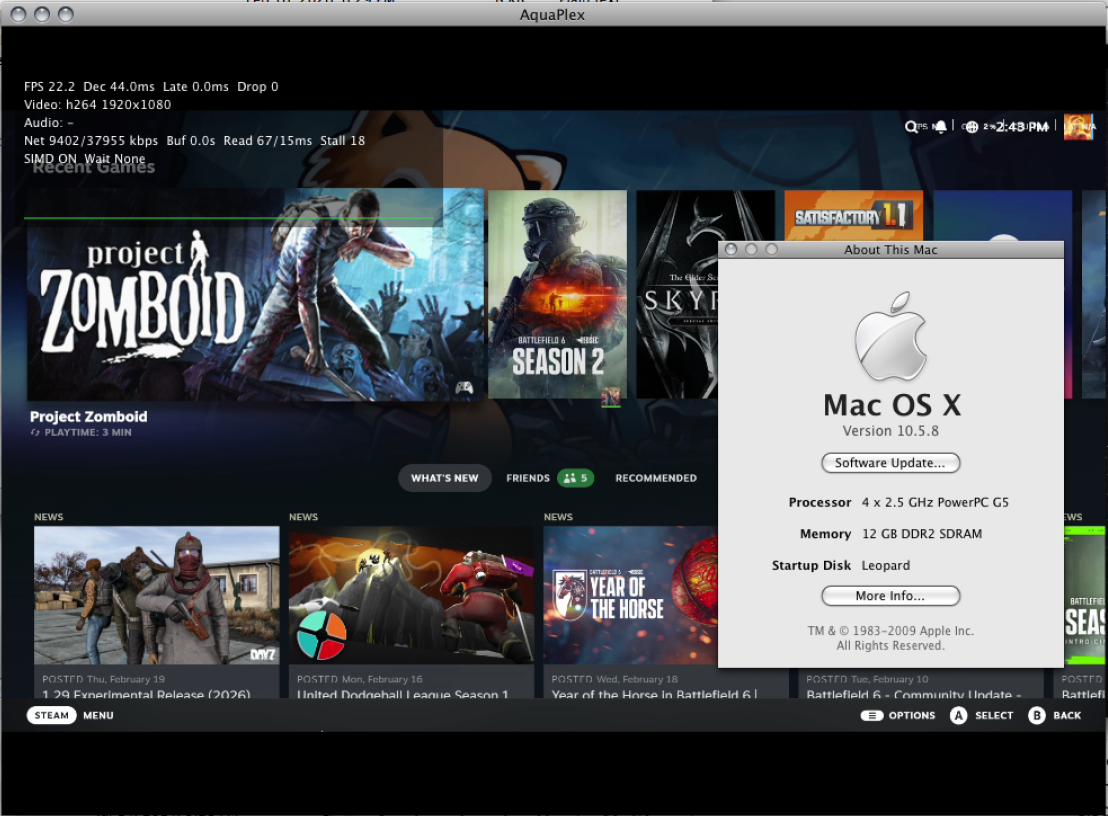Switch to the RECOMMENDED tab
The width and height of the screenshot is (1108, 816).
656,478
